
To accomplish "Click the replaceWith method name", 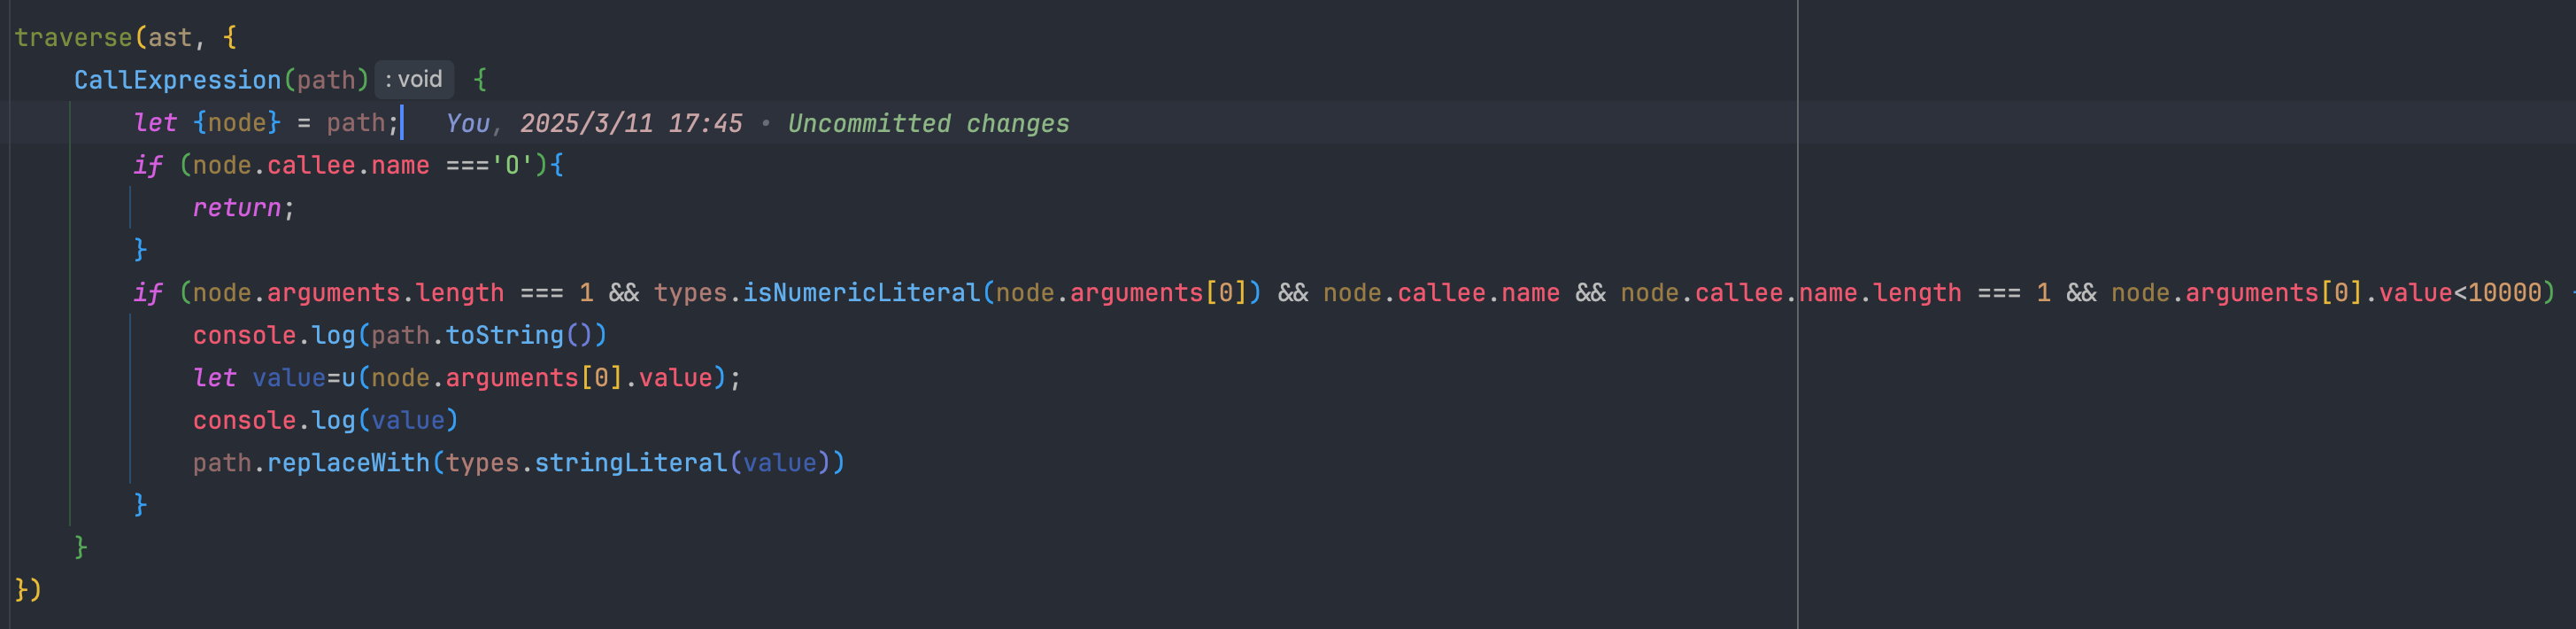I will (348, 463).
